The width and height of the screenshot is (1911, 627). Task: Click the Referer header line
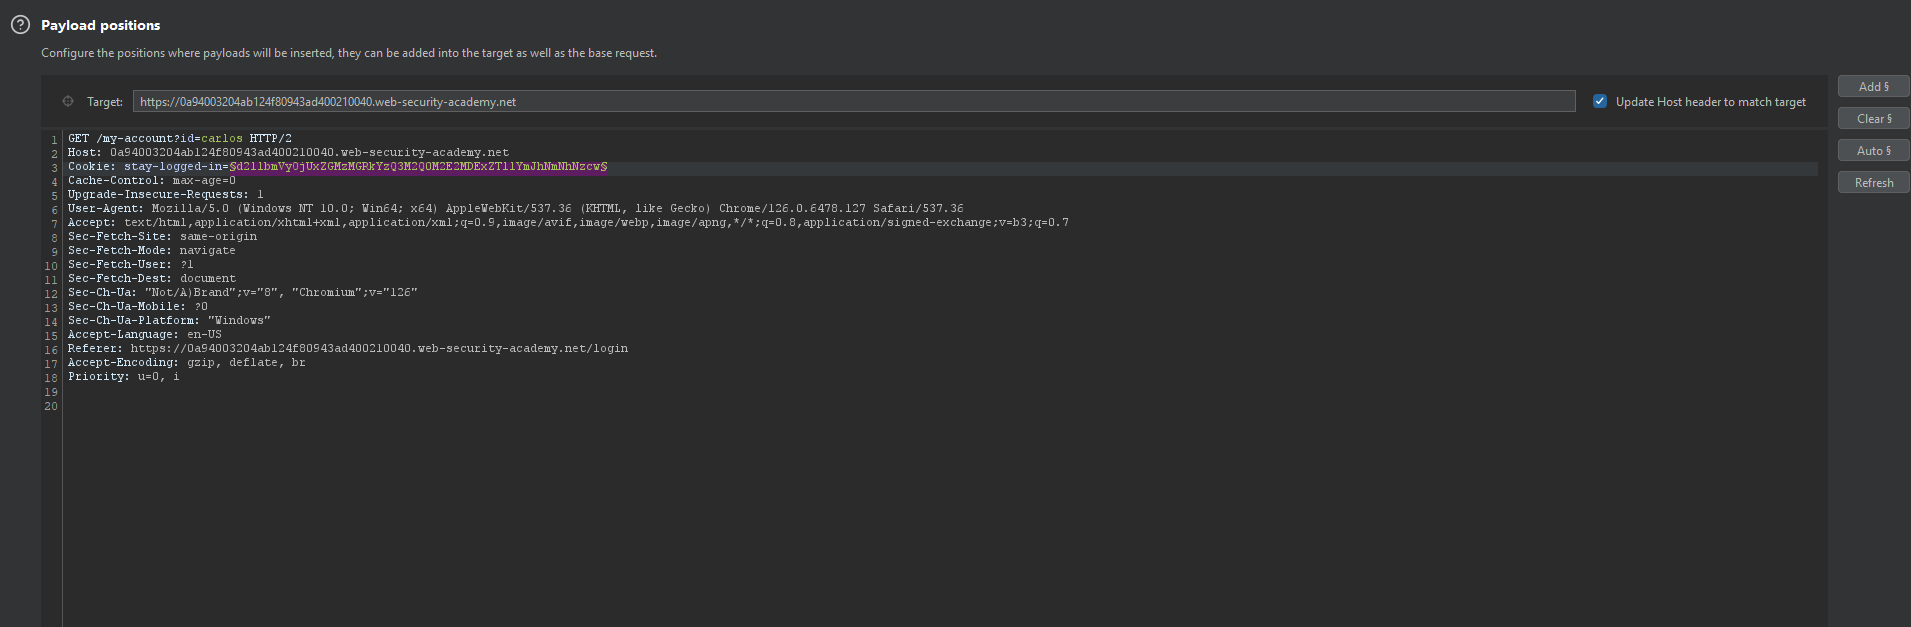(348, 349)
